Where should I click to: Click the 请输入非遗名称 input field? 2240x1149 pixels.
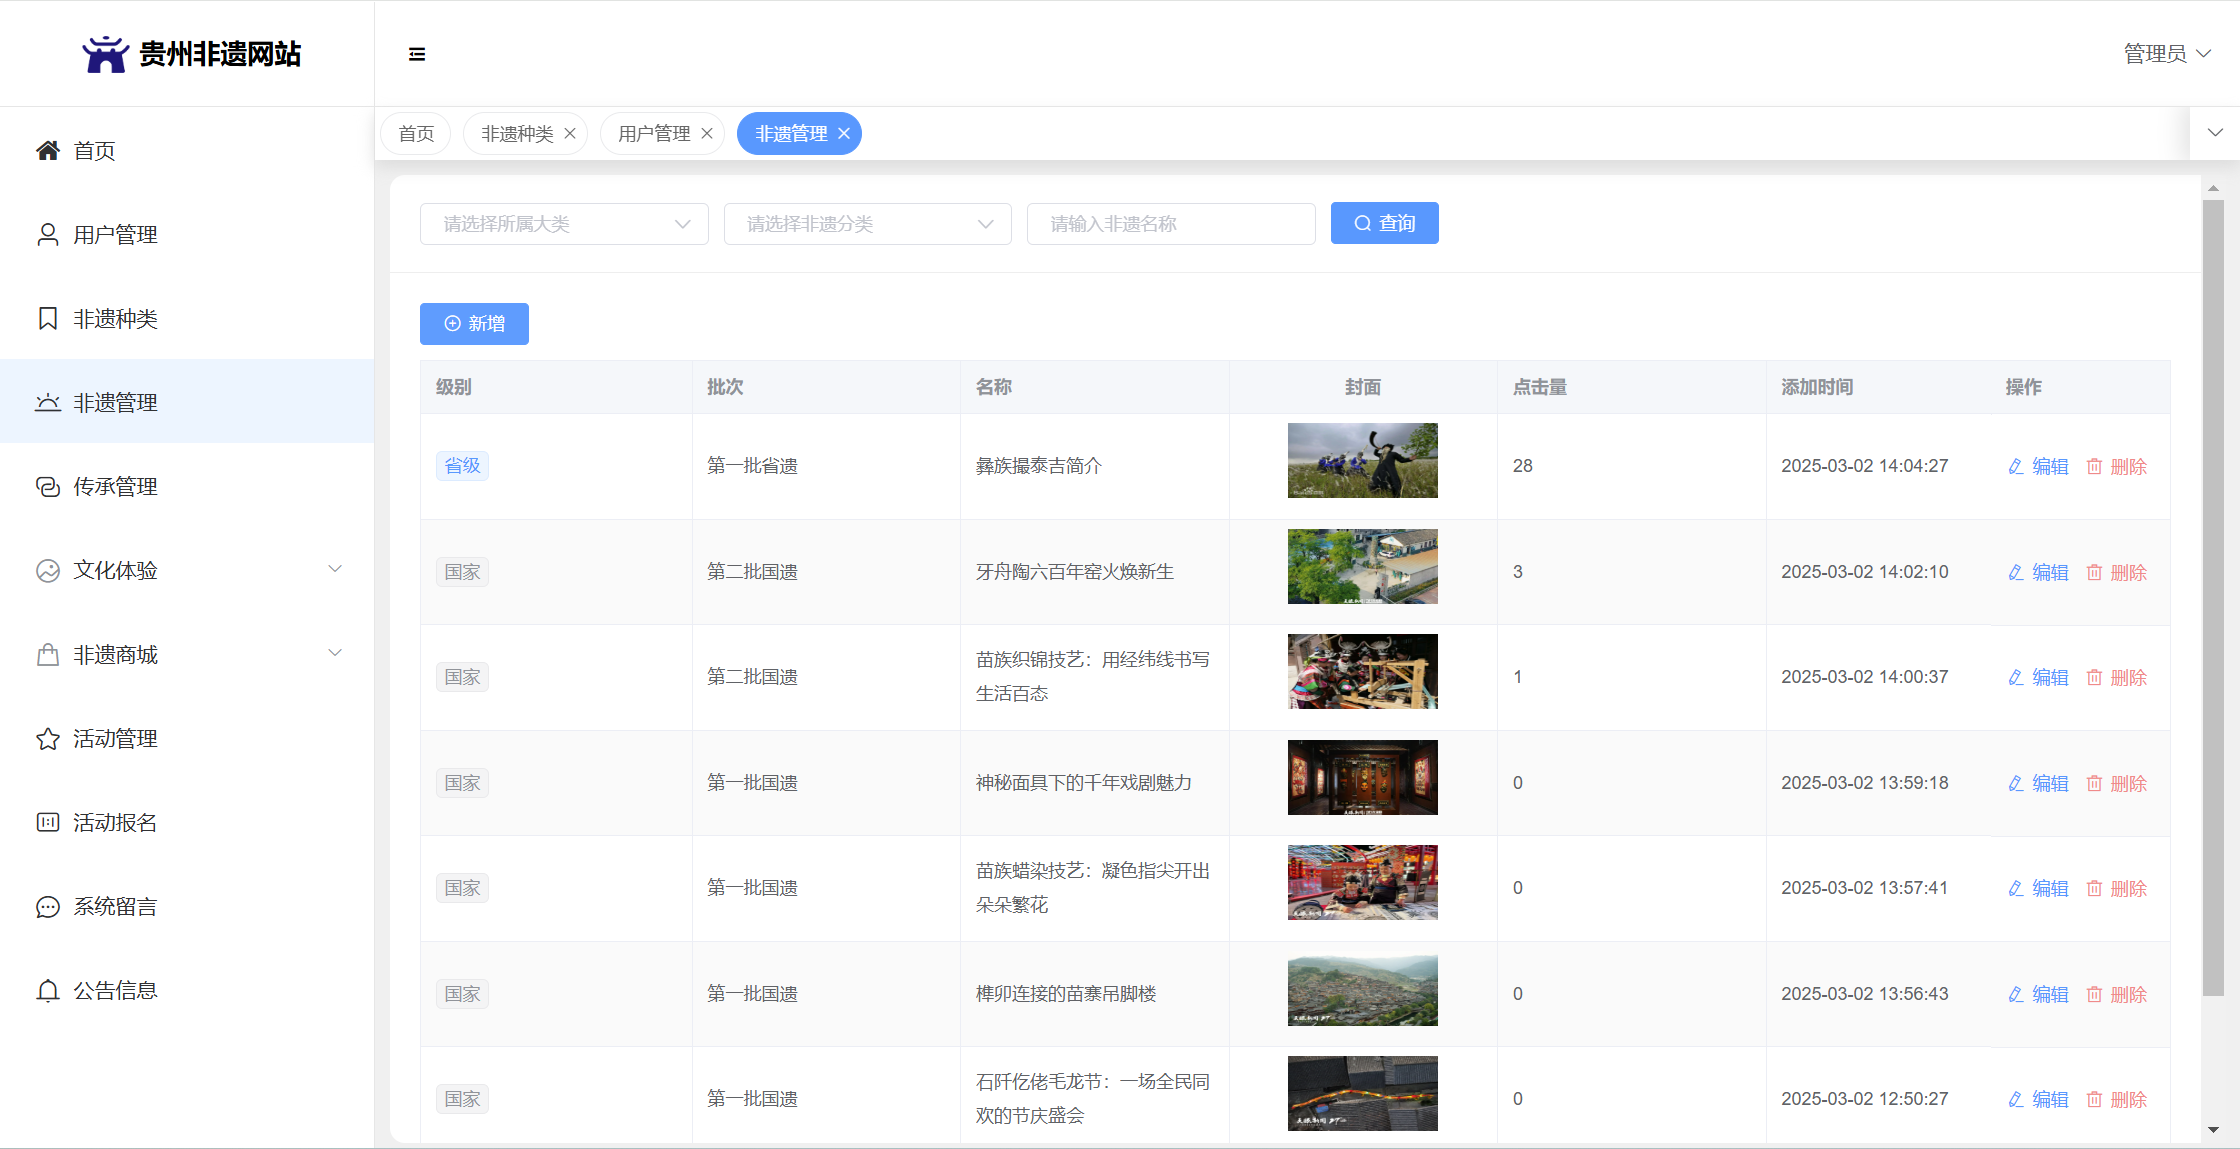point(1170,224)
